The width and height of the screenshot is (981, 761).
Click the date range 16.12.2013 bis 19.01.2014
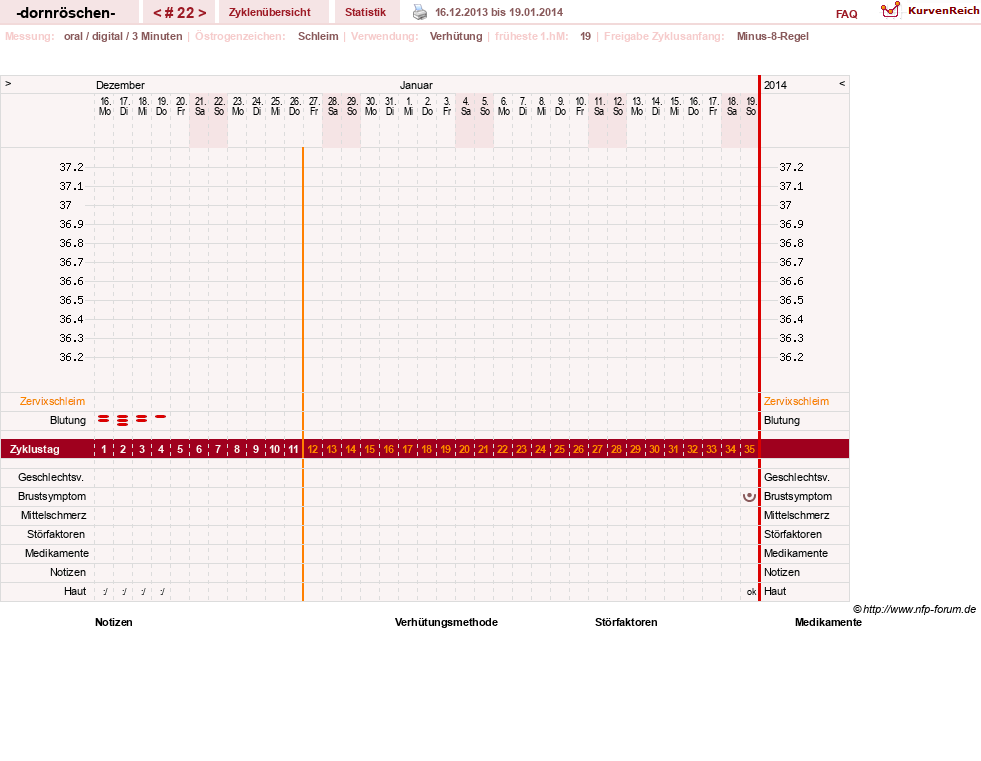(x=499, y=13)
